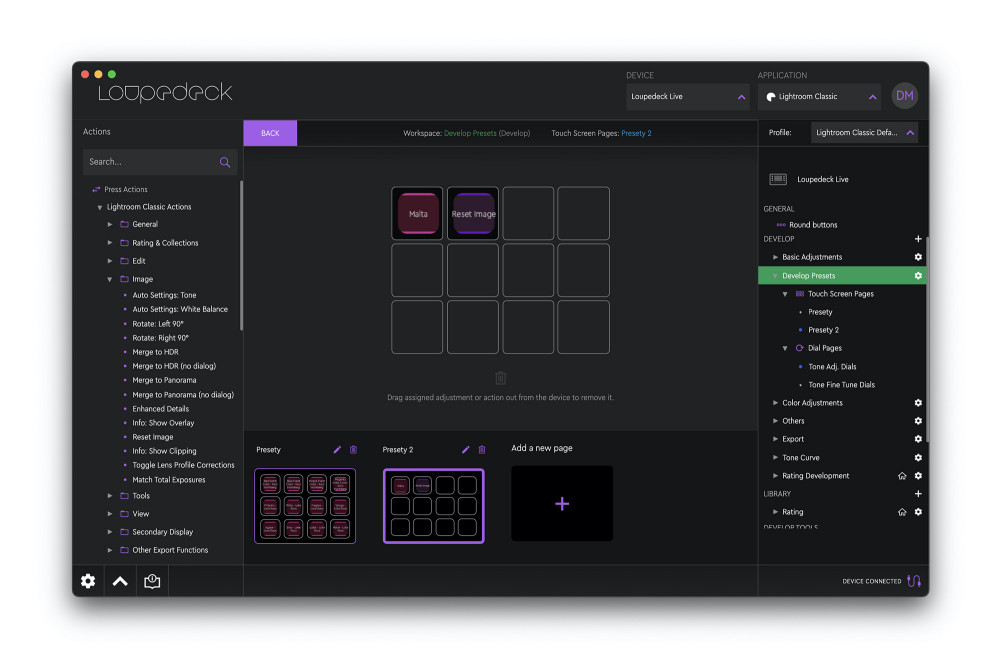Edit the Presety page name with pencil
The width and height of the screenshot is (1000, 667).
[x=337, y=450]
